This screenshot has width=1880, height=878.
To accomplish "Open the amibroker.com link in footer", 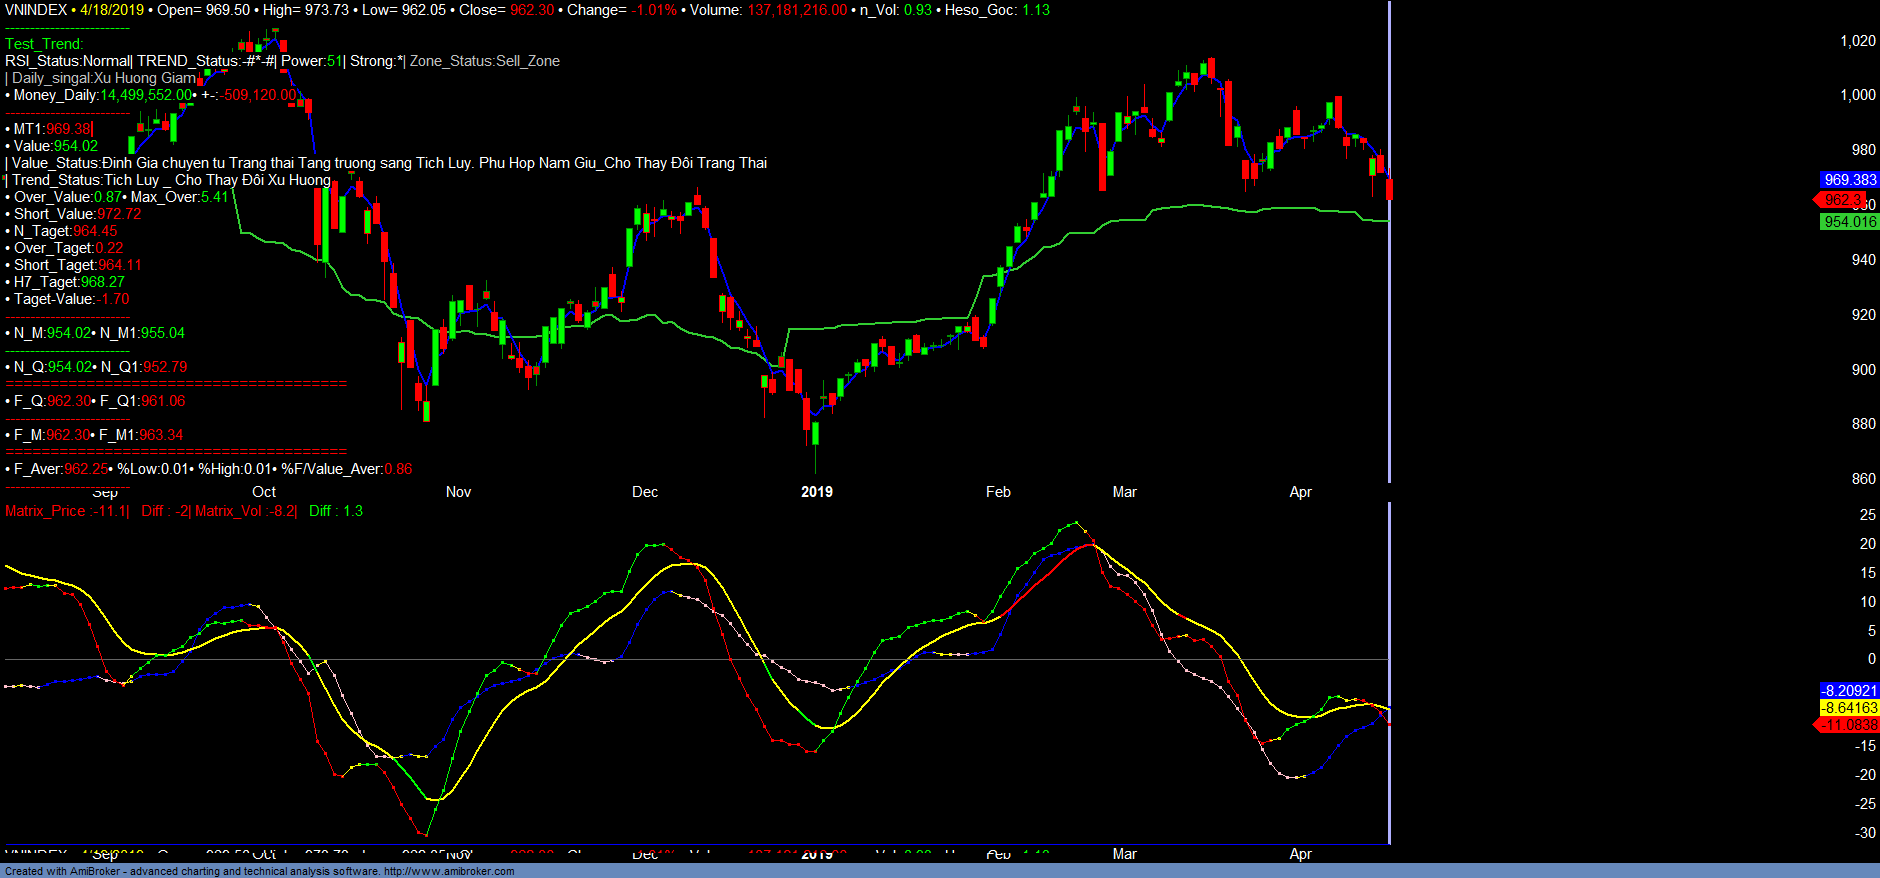I will click(449, 871).
